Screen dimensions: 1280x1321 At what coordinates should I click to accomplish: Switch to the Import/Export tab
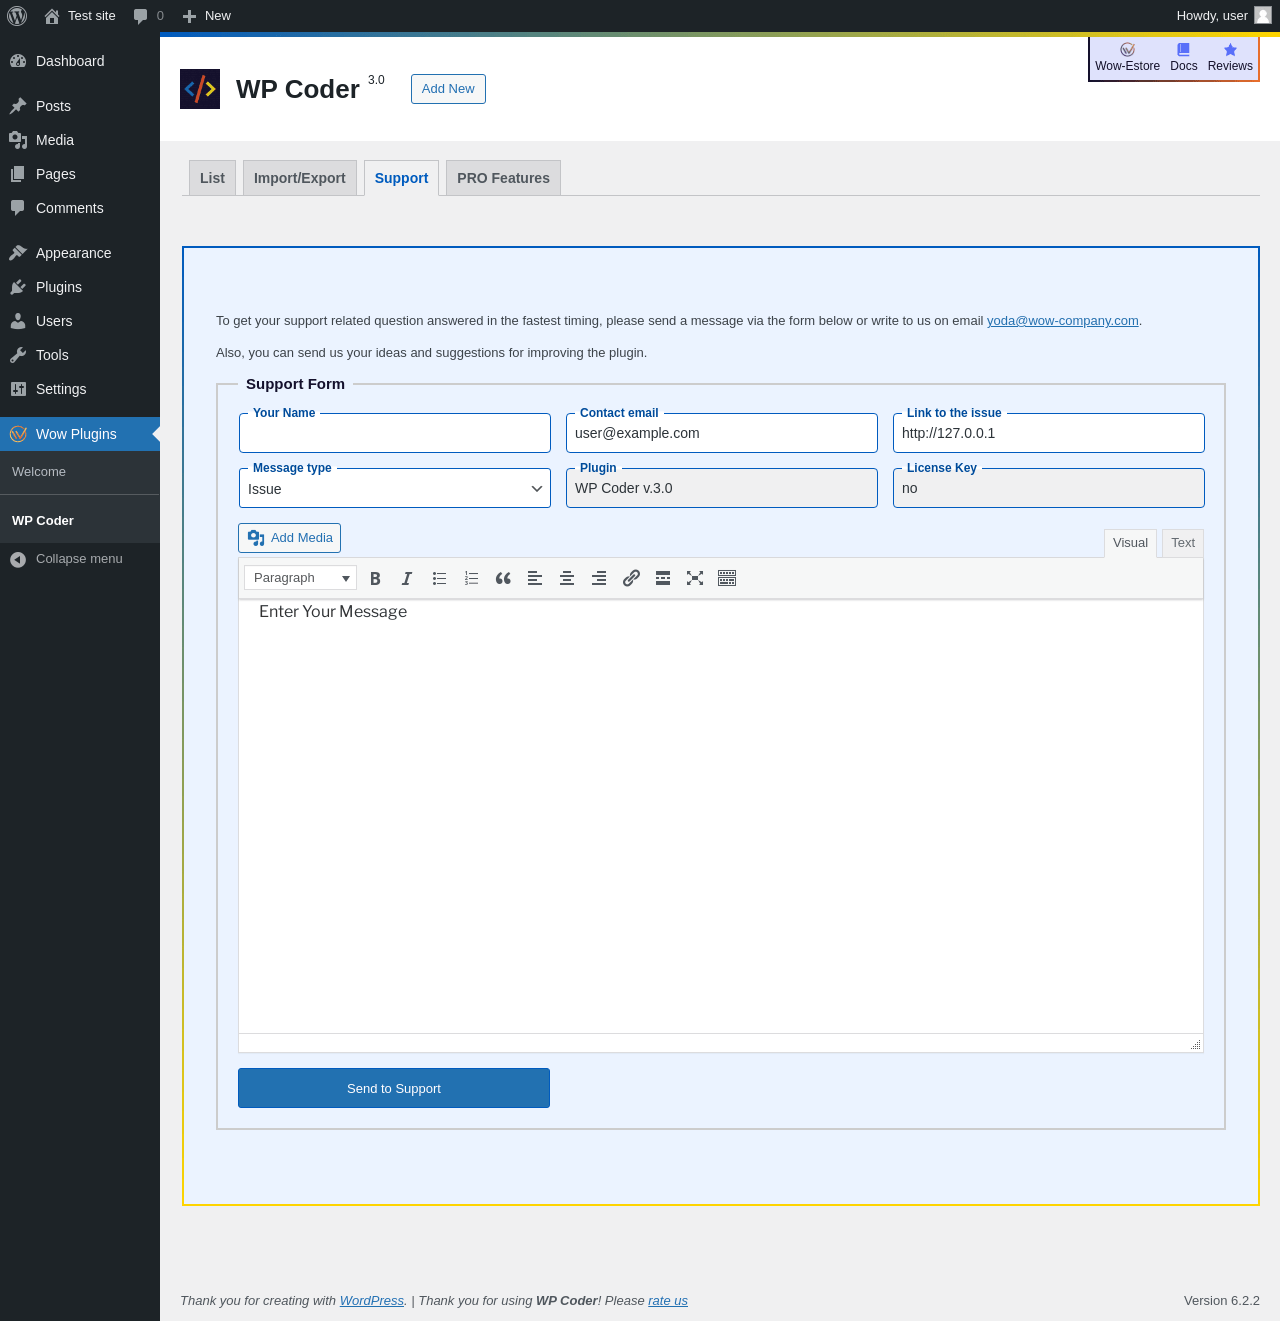tap(300, 178)
